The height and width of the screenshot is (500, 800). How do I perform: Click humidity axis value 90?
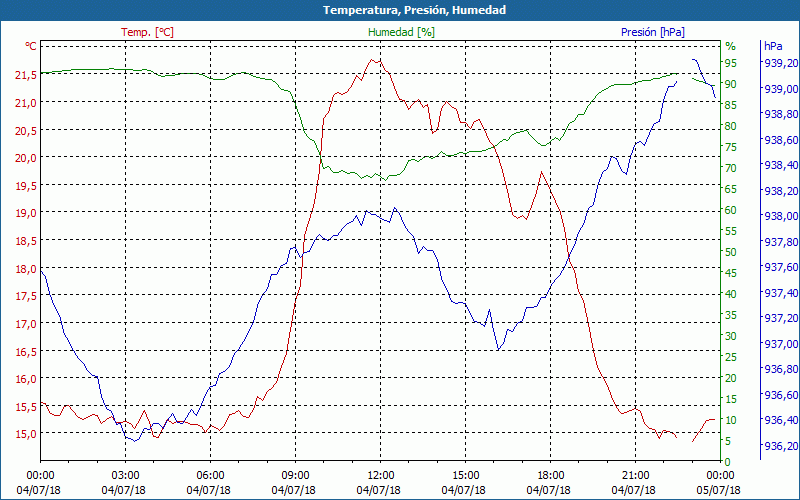coord(731,84)
